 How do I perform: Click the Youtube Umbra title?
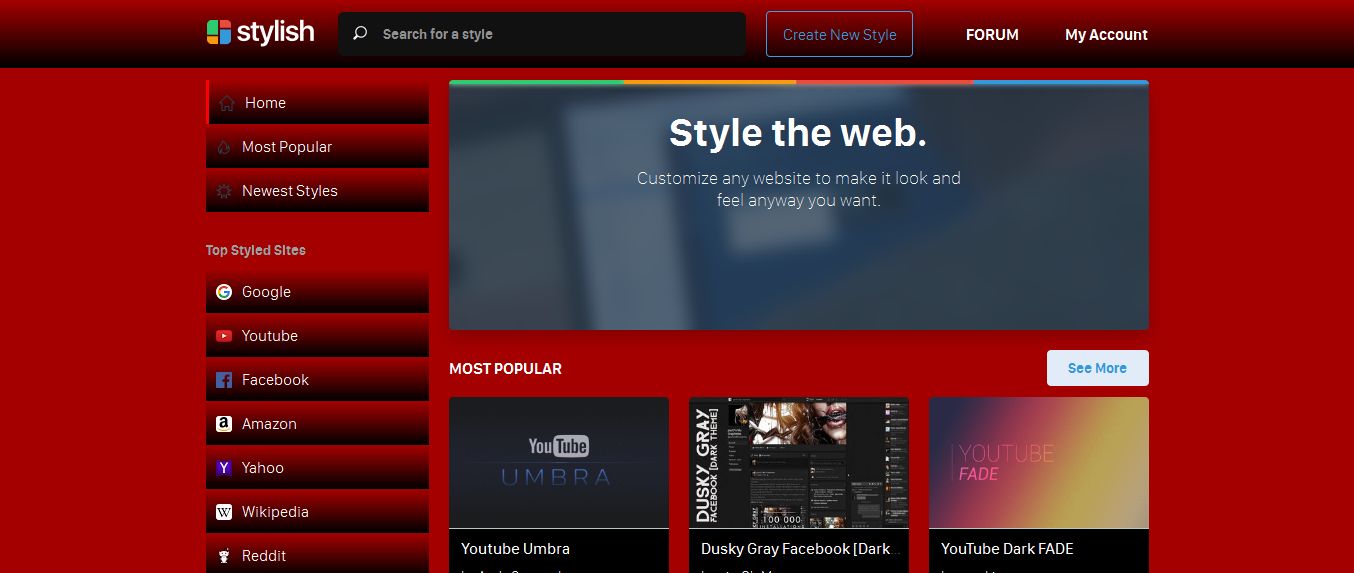tap(515, 548)
